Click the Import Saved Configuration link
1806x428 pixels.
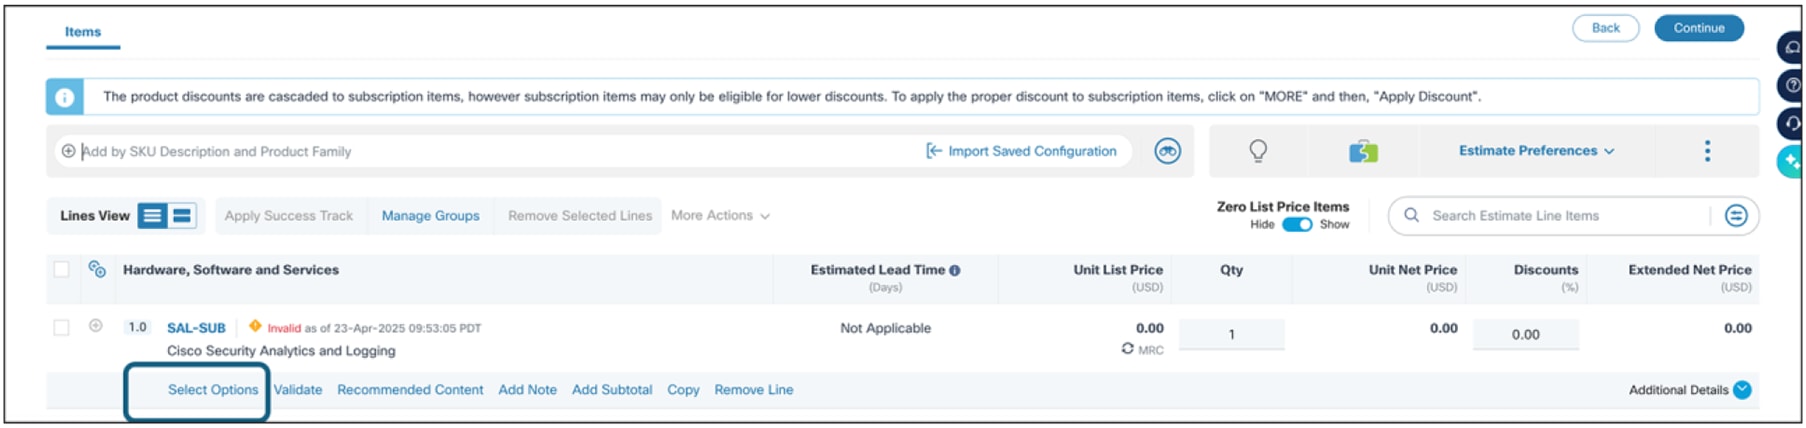(1021, 151)
